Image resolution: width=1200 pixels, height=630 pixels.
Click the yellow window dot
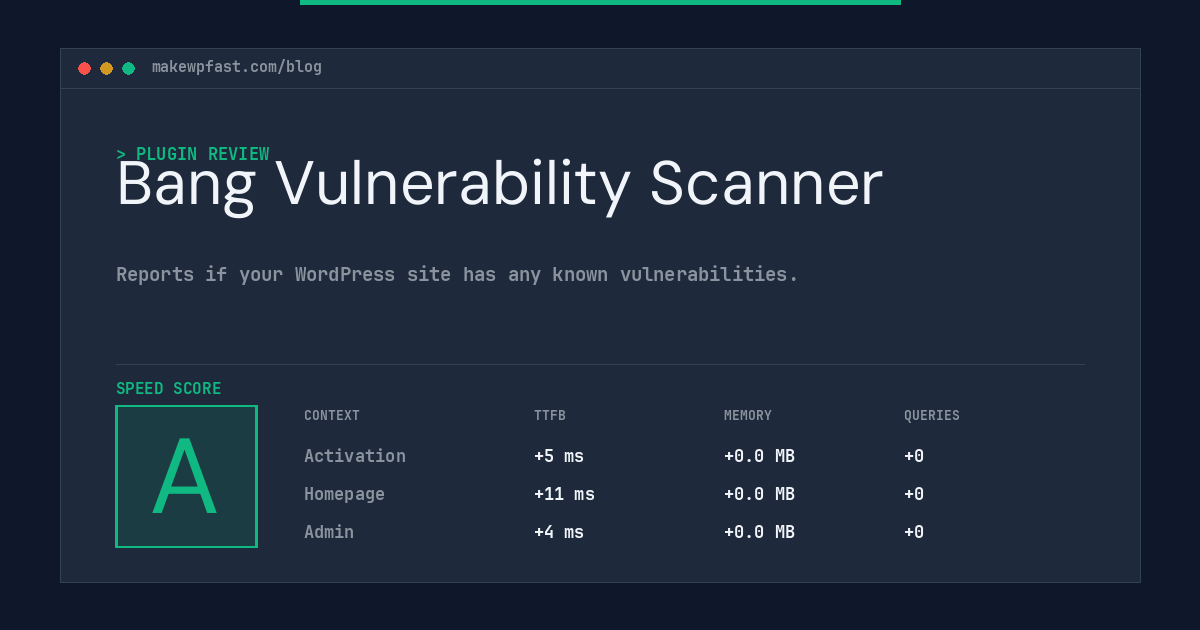click(106, 68)
